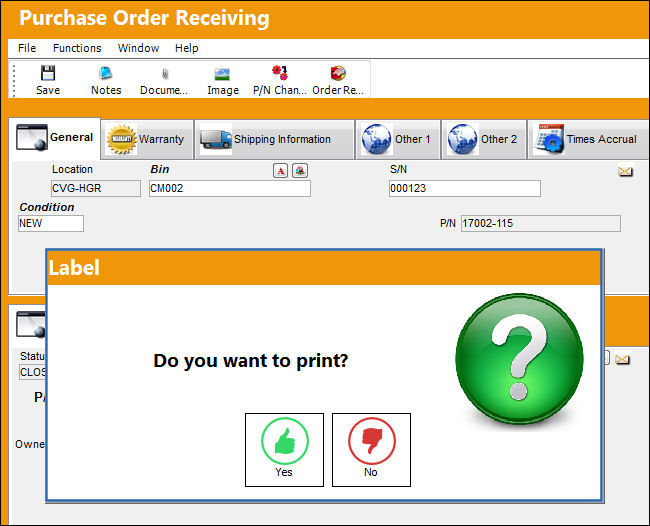
Task: Click the Order Receiving toolbar icon
Action: [338, 80]
